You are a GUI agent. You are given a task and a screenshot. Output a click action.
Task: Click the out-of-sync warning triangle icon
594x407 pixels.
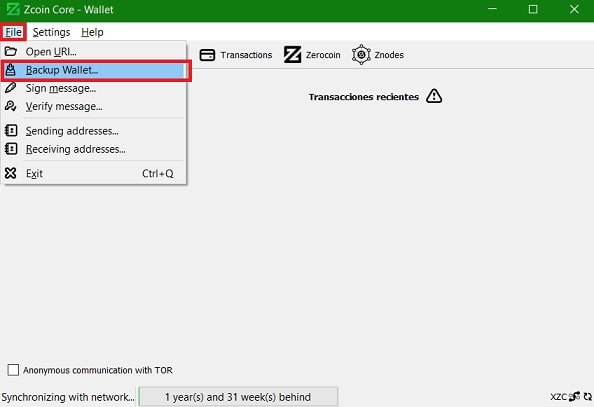pyautogui.click(x=434, y=96)
